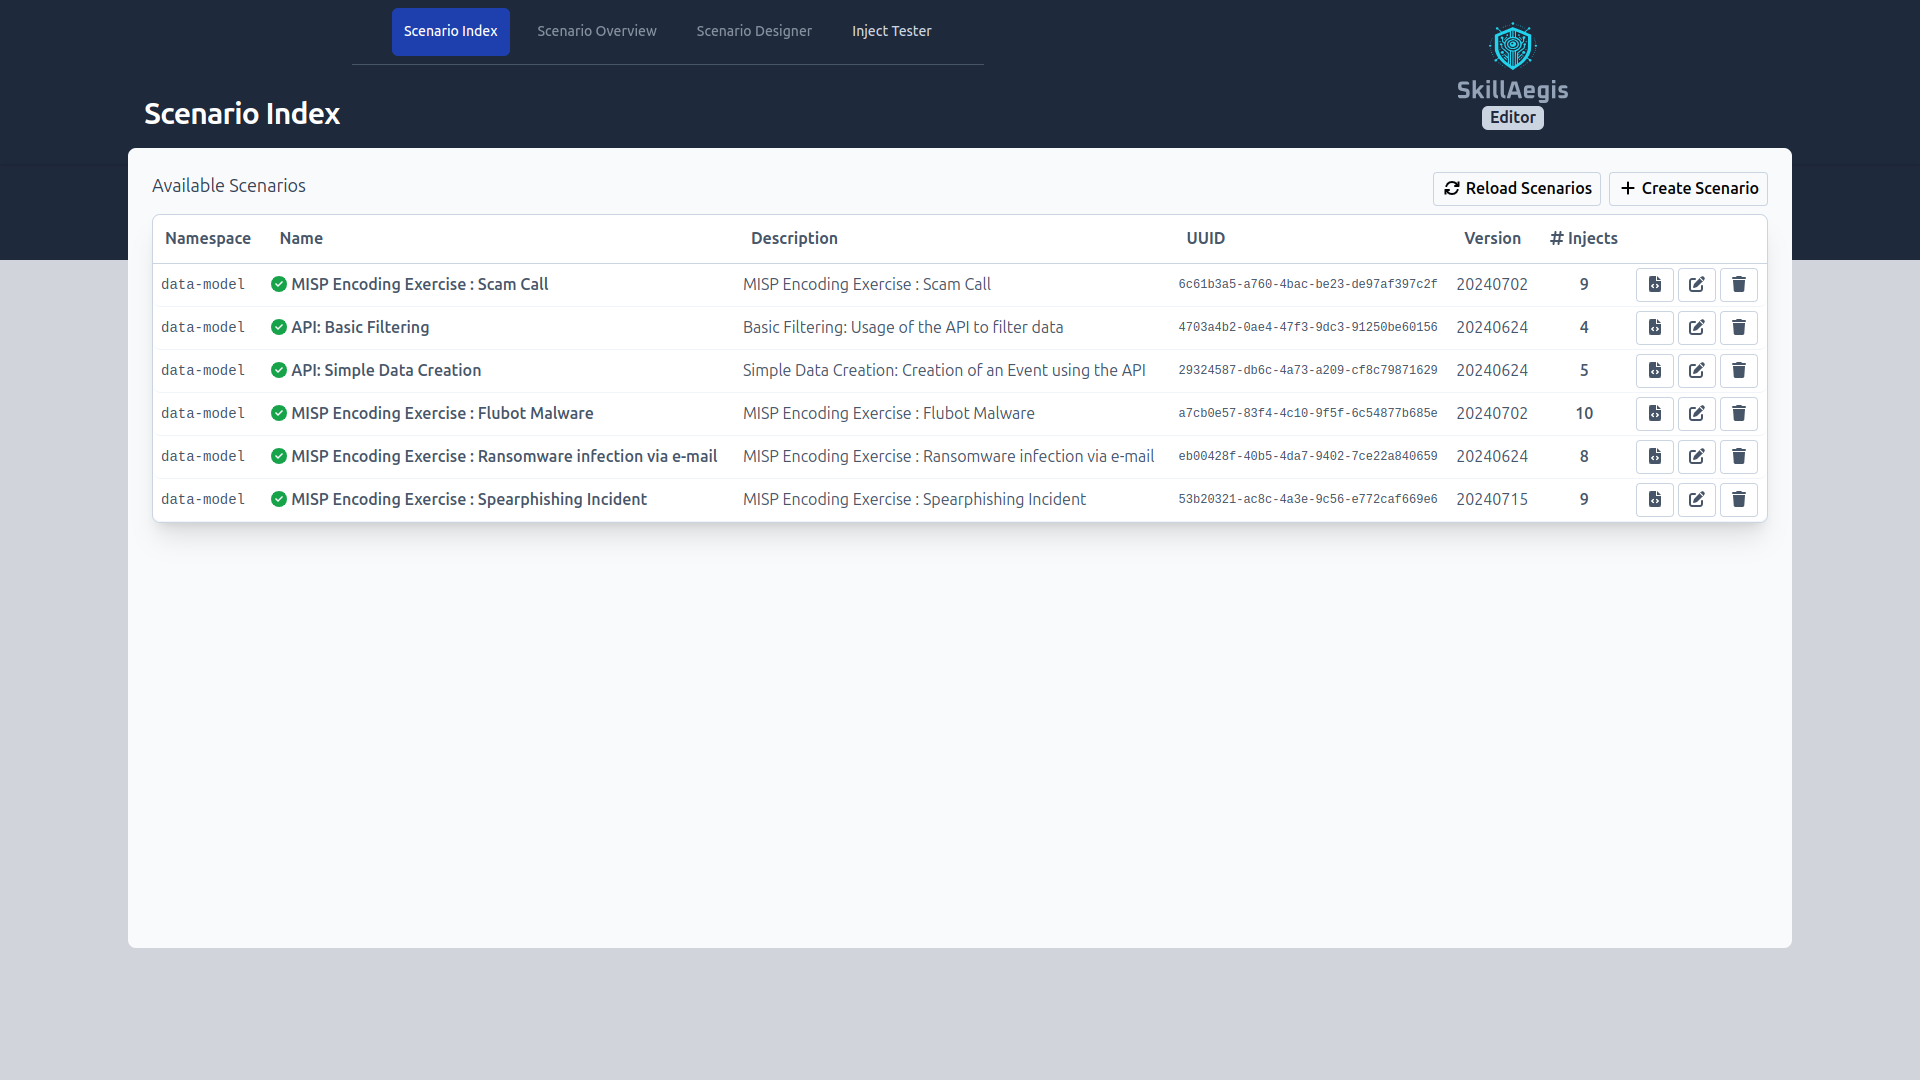Click the edit icon for Ransomware infection scenario
This screenshot has height=1080, width=1920.
click(1697, 456)
